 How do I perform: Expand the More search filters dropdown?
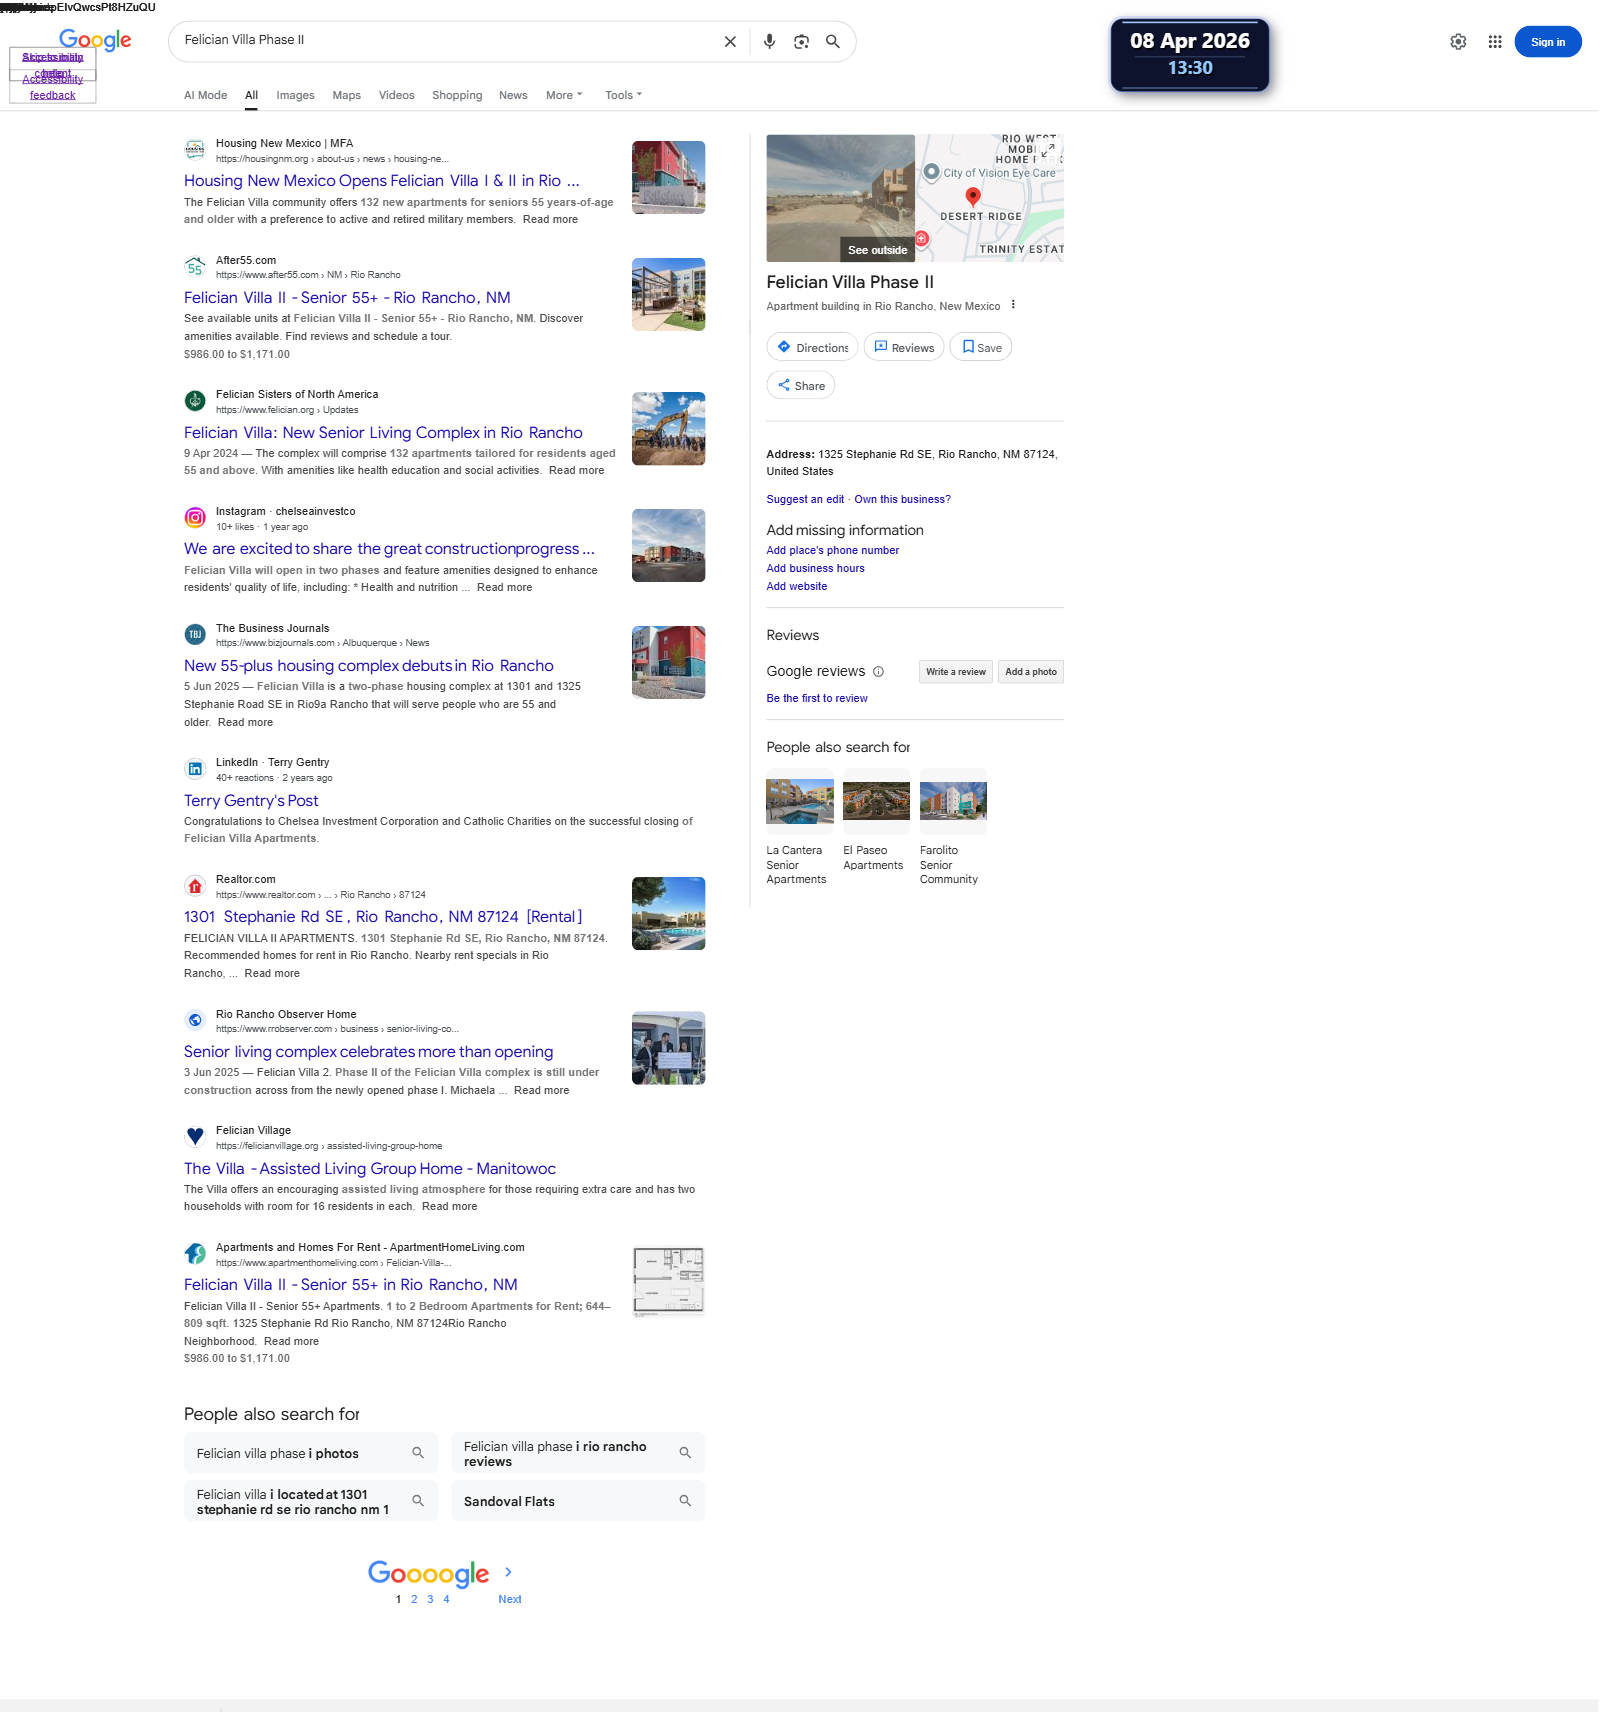pyautogui.click(x=564, y=95)
